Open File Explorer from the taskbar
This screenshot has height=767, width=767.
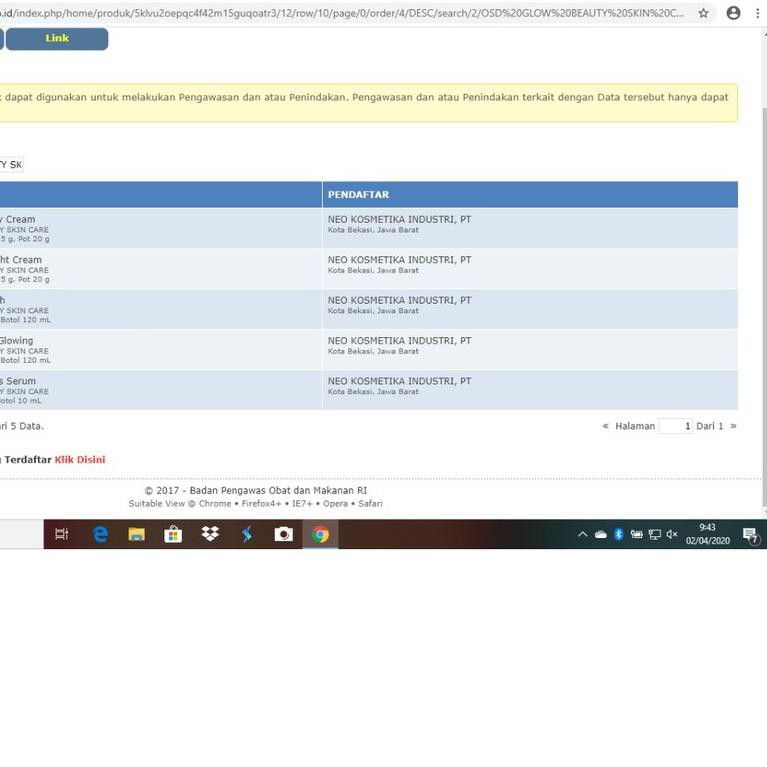pyautogui.click(x=136, y=535)
